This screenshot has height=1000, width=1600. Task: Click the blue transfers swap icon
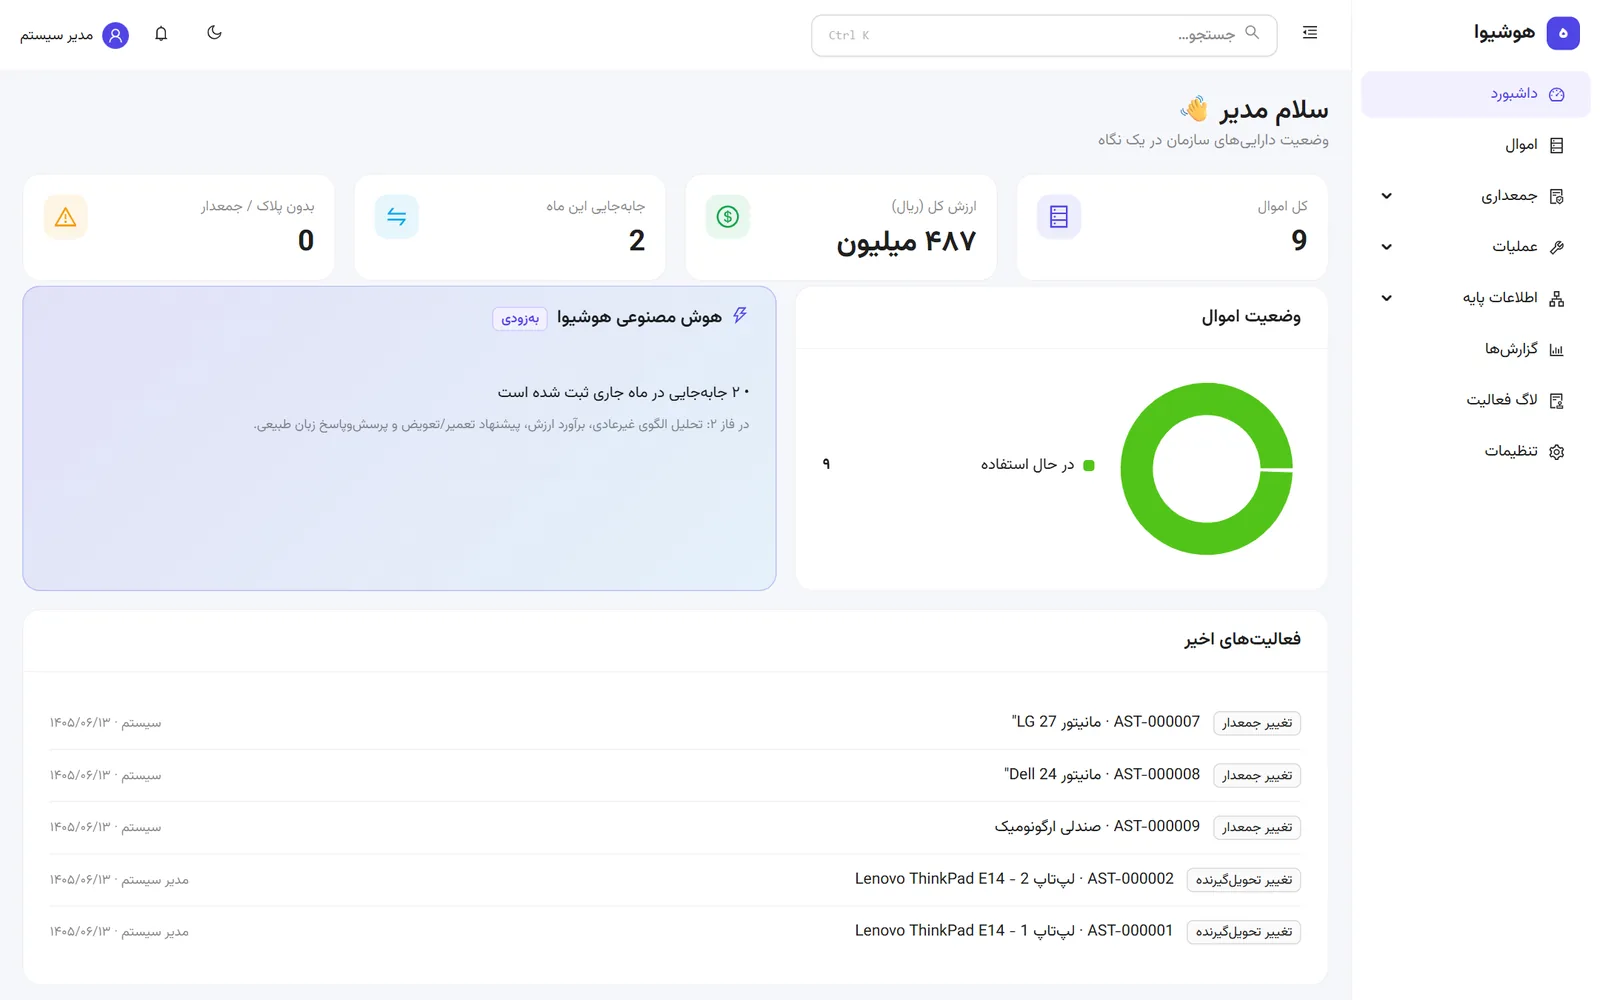coord(397,217)
